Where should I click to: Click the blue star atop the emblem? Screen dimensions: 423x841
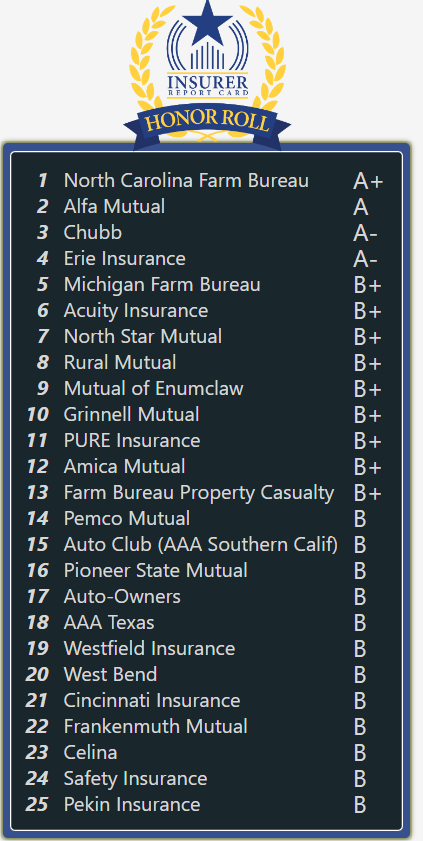207,21
